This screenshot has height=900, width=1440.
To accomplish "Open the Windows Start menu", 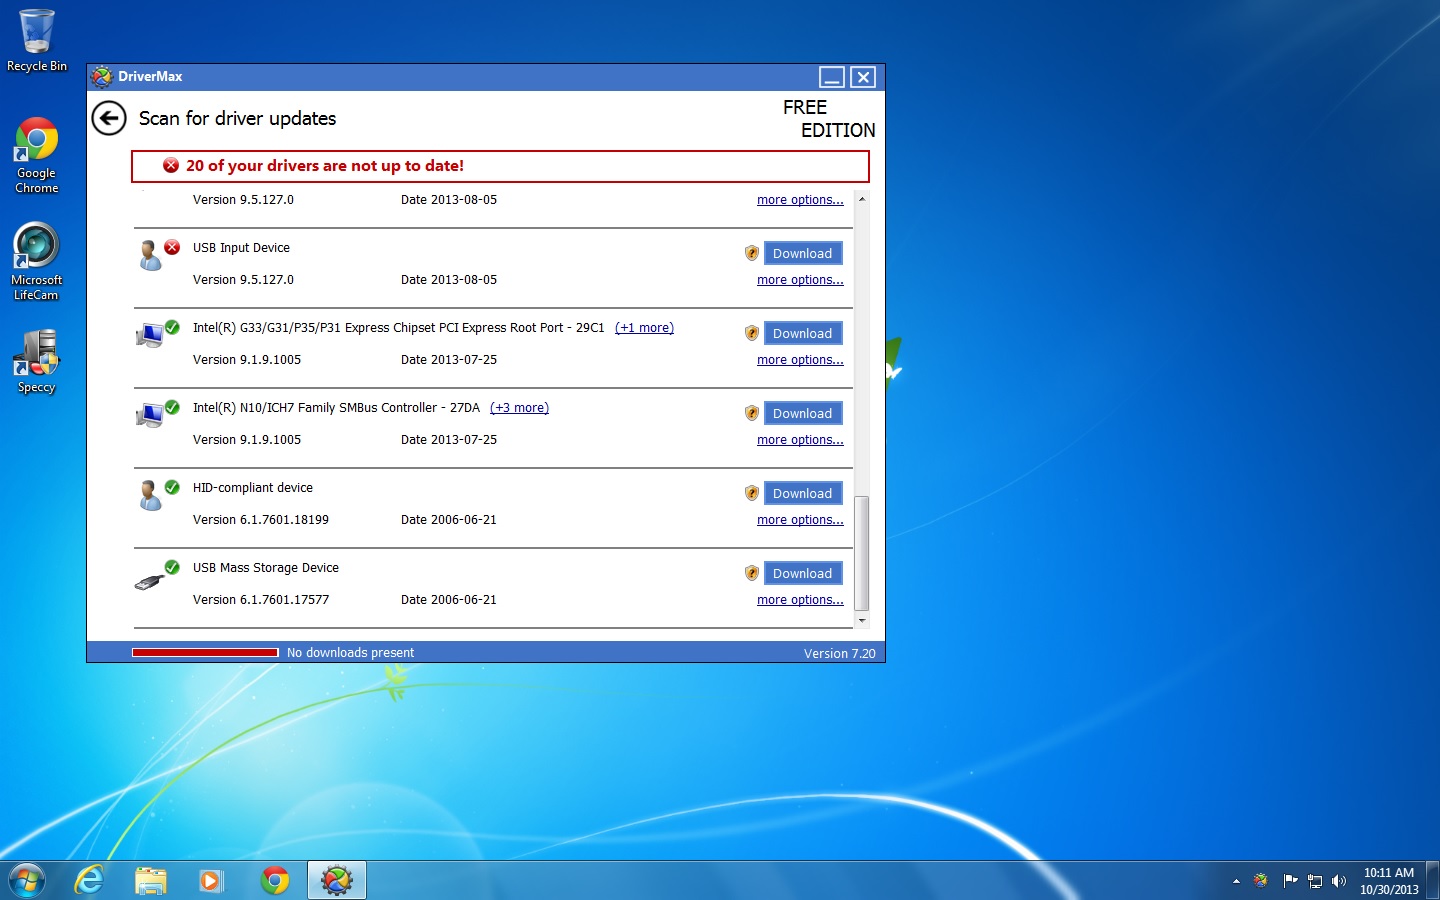I will [27, 880].
